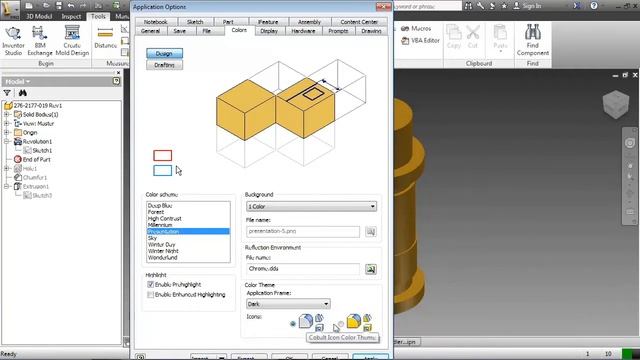Screen dimensions: 640x360
Task: Open the Macros command
Action: 416,29
